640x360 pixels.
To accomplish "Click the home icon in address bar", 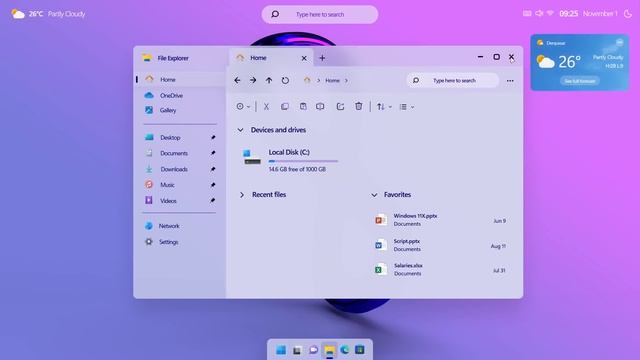I will [x=307, y=80].
